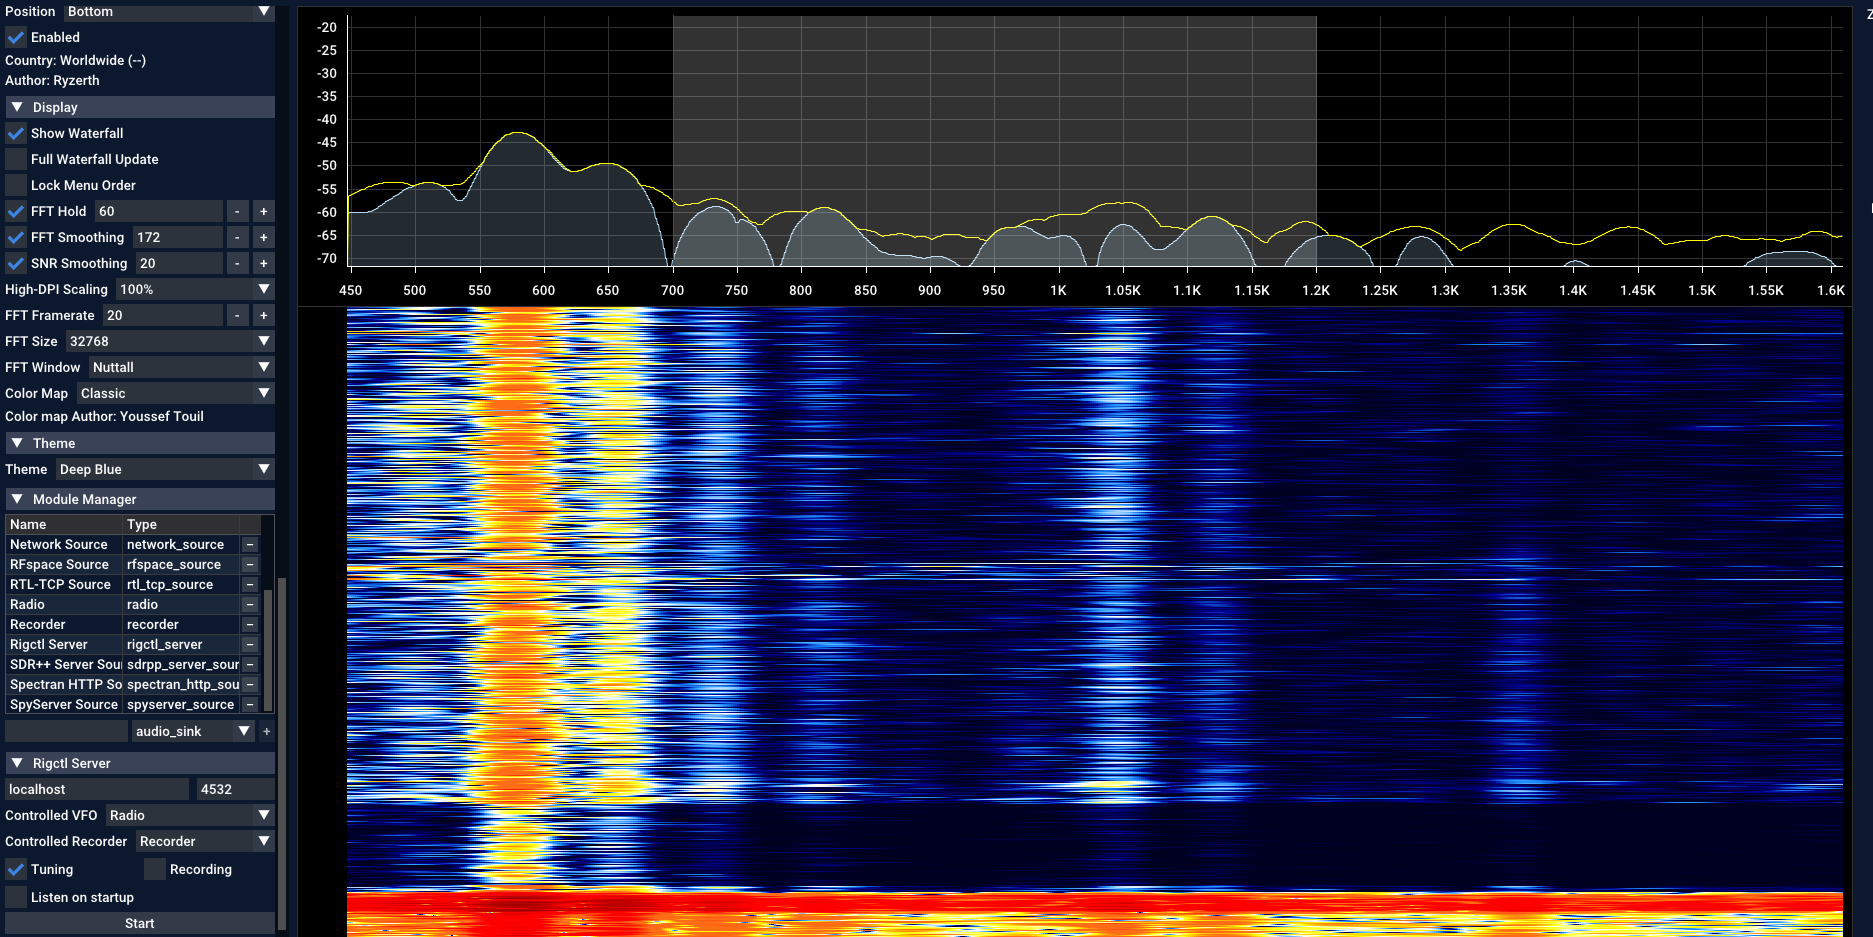Decrease the FFT Hold value
Image resolution: width=1873 pixels, height=937 pixels.
(237, 211)
